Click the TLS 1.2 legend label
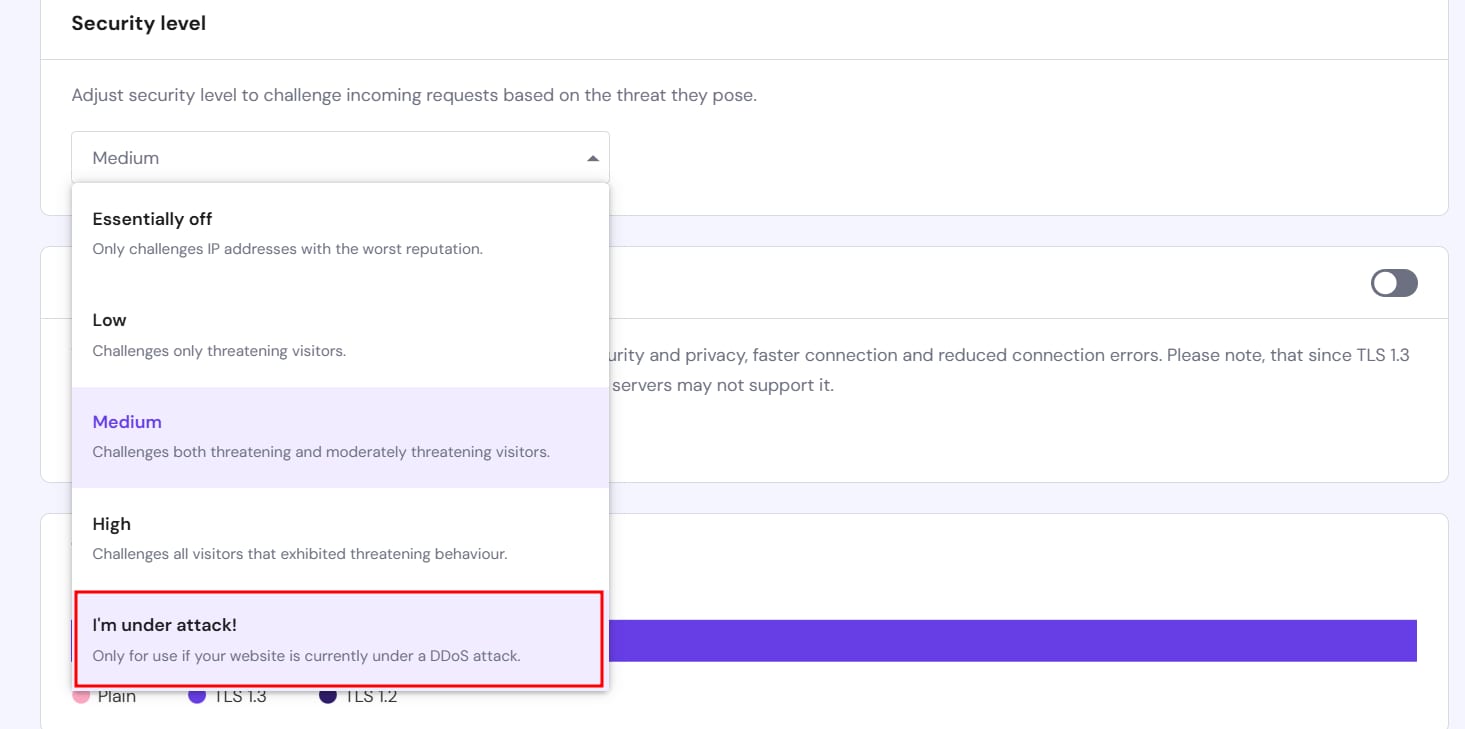The width and height of the screenshot is (1465, 729). click(372, 697)
